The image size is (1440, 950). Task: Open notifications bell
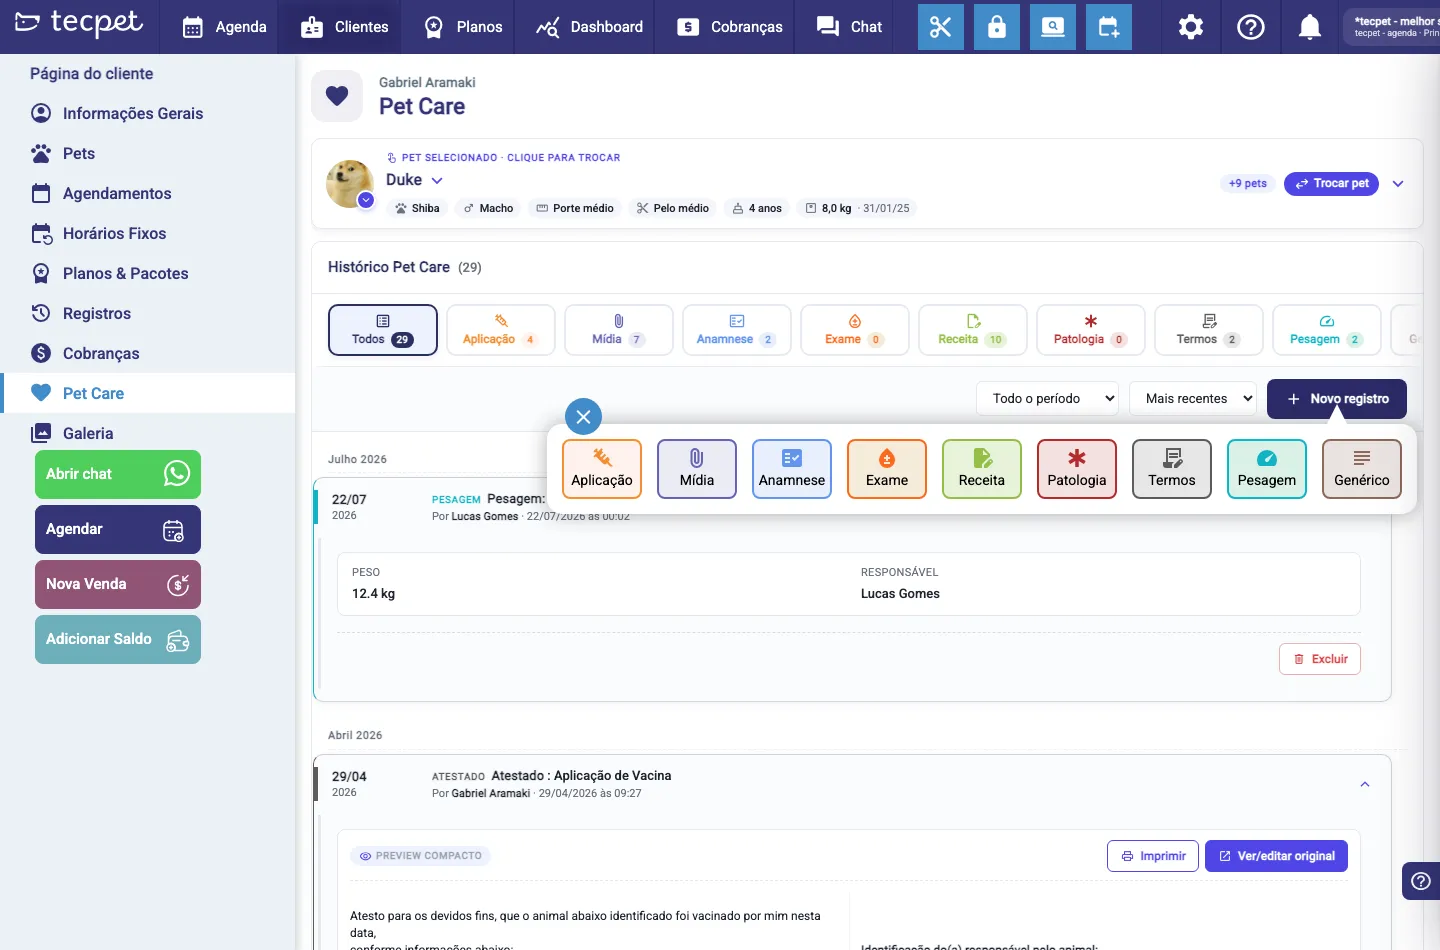[1310, 27]
